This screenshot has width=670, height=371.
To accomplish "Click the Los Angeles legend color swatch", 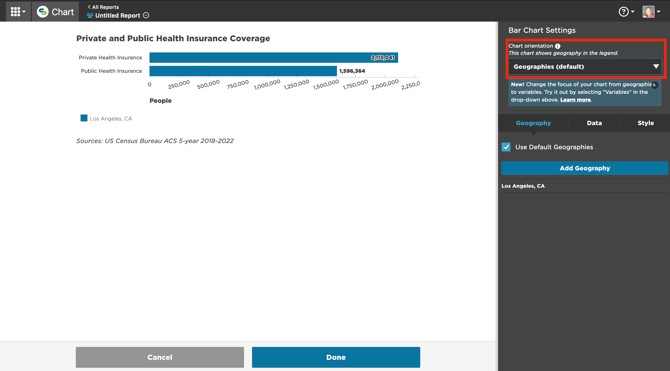I will (x=84, y=118).
